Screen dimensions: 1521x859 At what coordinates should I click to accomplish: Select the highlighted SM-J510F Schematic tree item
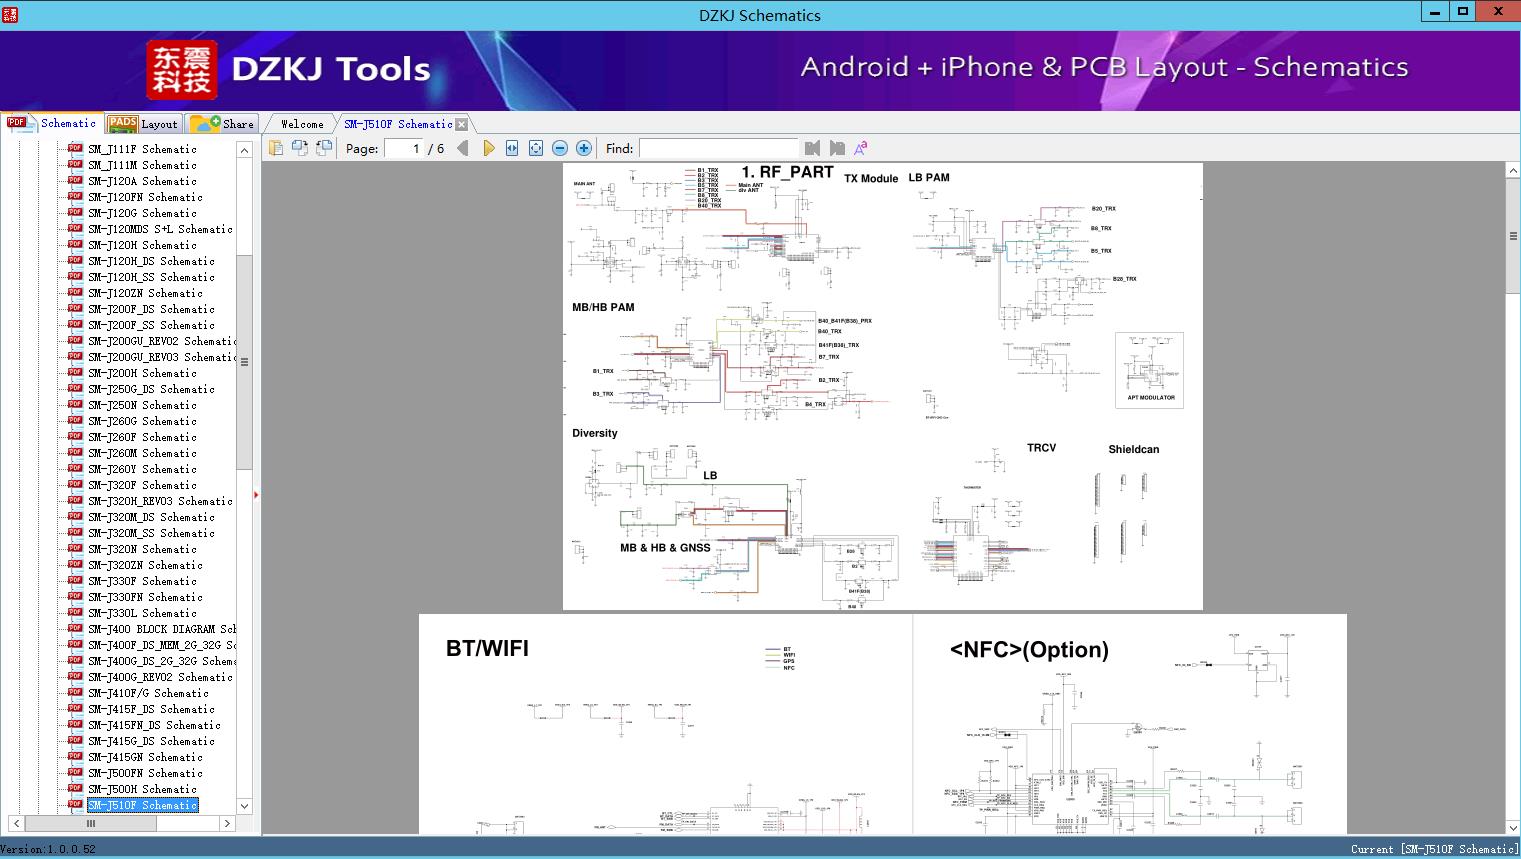(142, 805)
